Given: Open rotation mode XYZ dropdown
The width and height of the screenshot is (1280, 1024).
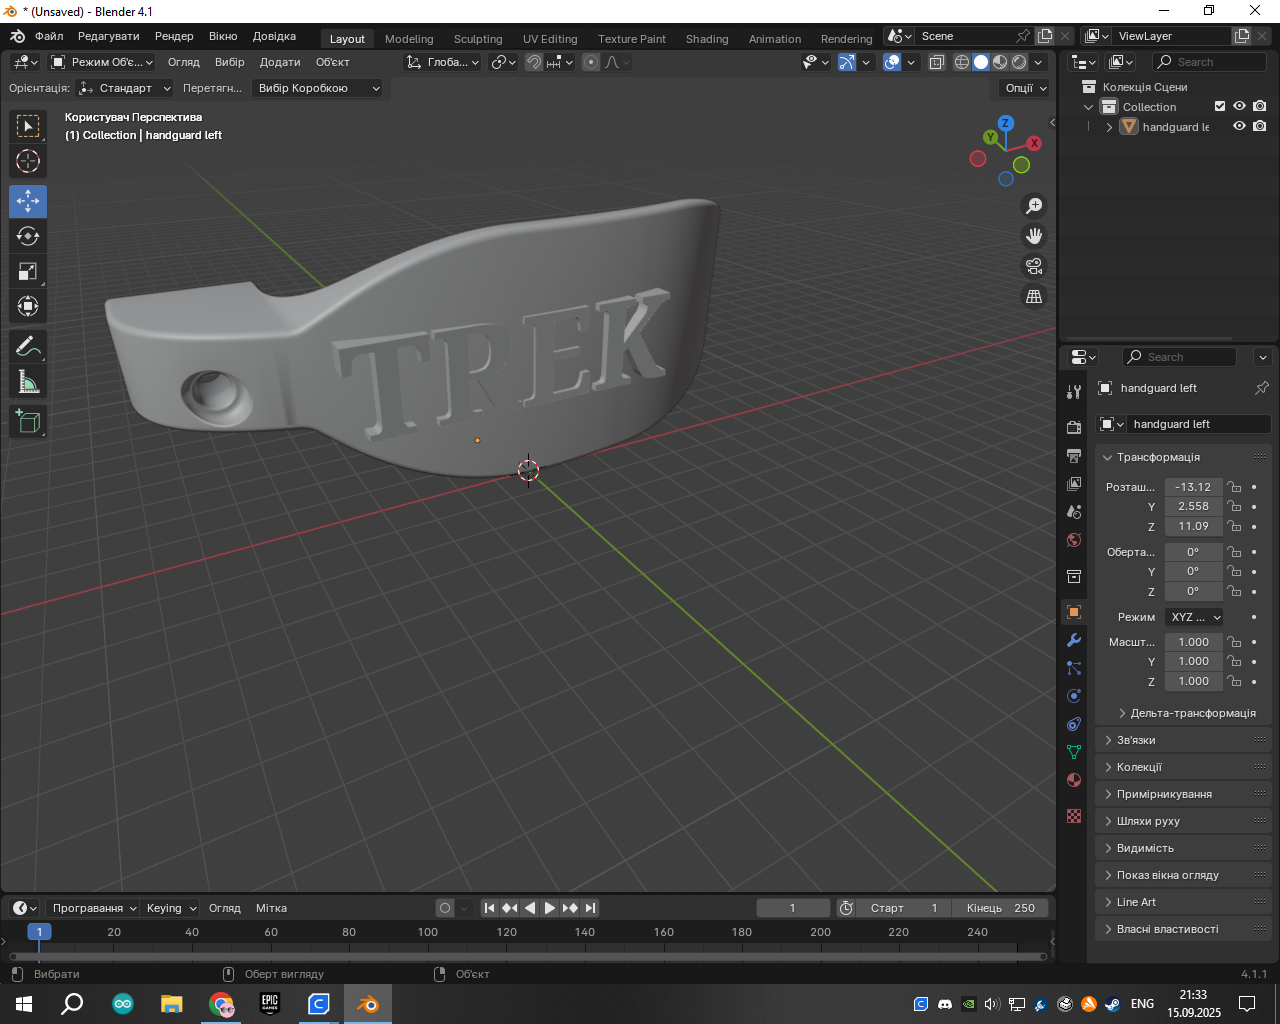Looking at the screenshot, I should coord(1195,617).
